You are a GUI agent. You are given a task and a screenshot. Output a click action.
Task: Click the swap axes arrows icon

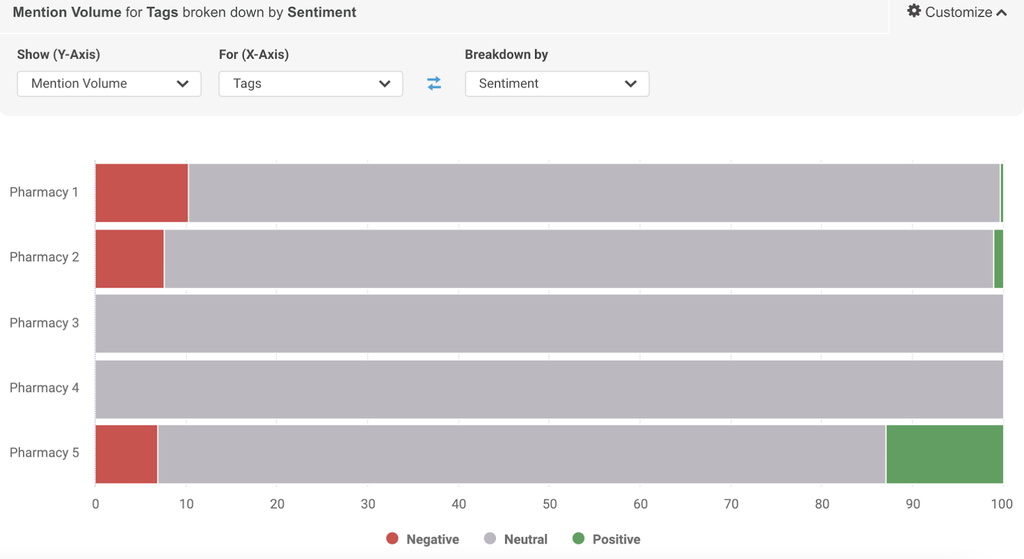click(x=434, y=84)
